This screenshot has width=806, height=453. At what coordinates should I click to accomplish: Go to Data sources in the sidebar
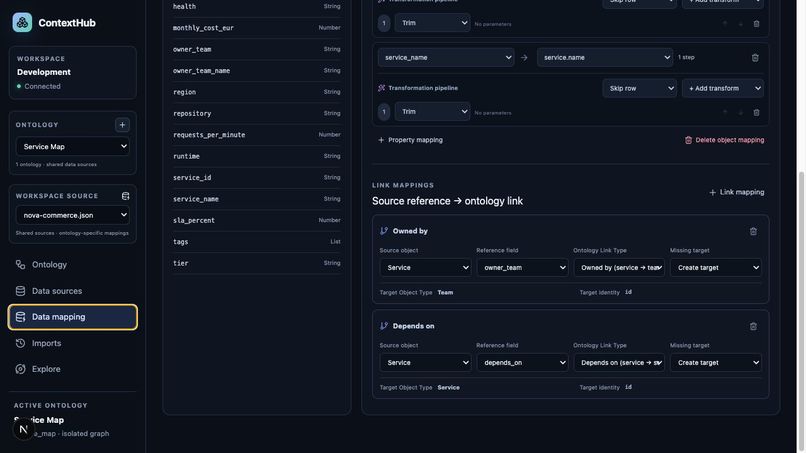pyautogui.click(x=72, y=291)
